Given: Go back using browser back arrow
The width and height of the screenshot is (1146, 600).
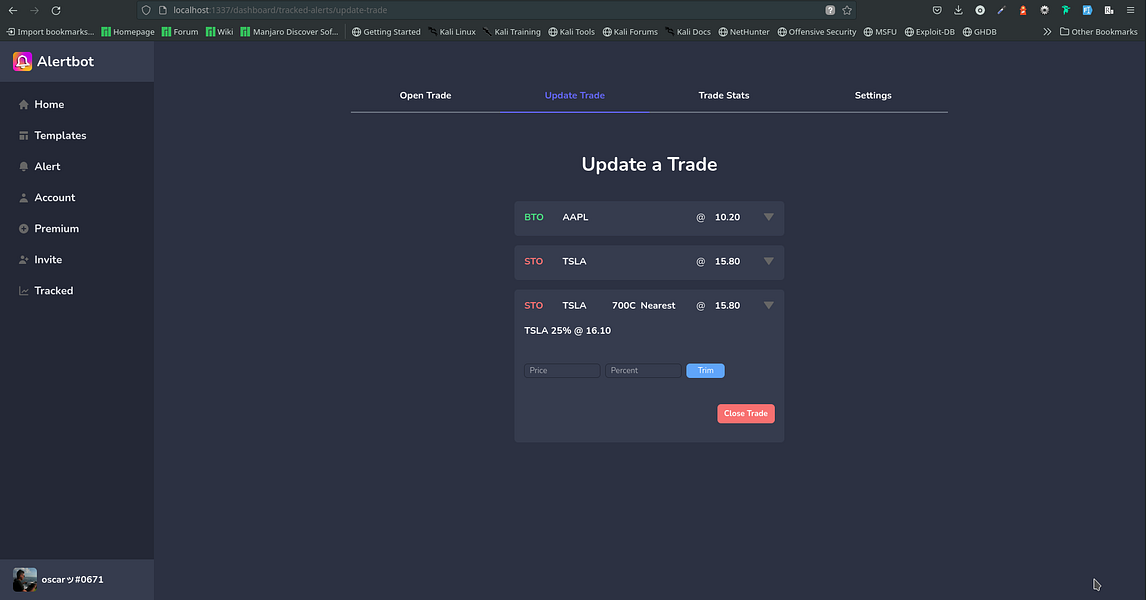Looking at the screenshot, I should (13, 10).
